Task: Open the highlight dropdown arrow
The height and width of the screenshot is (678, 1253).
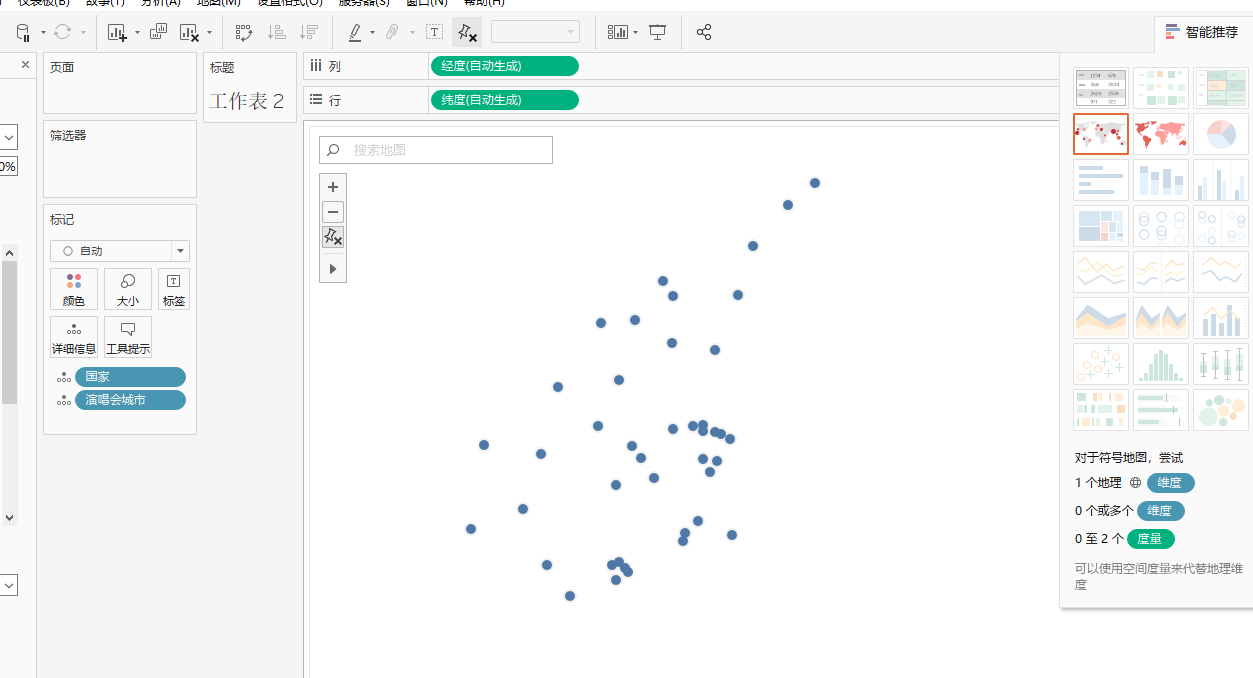Action: tap(372, 33)
